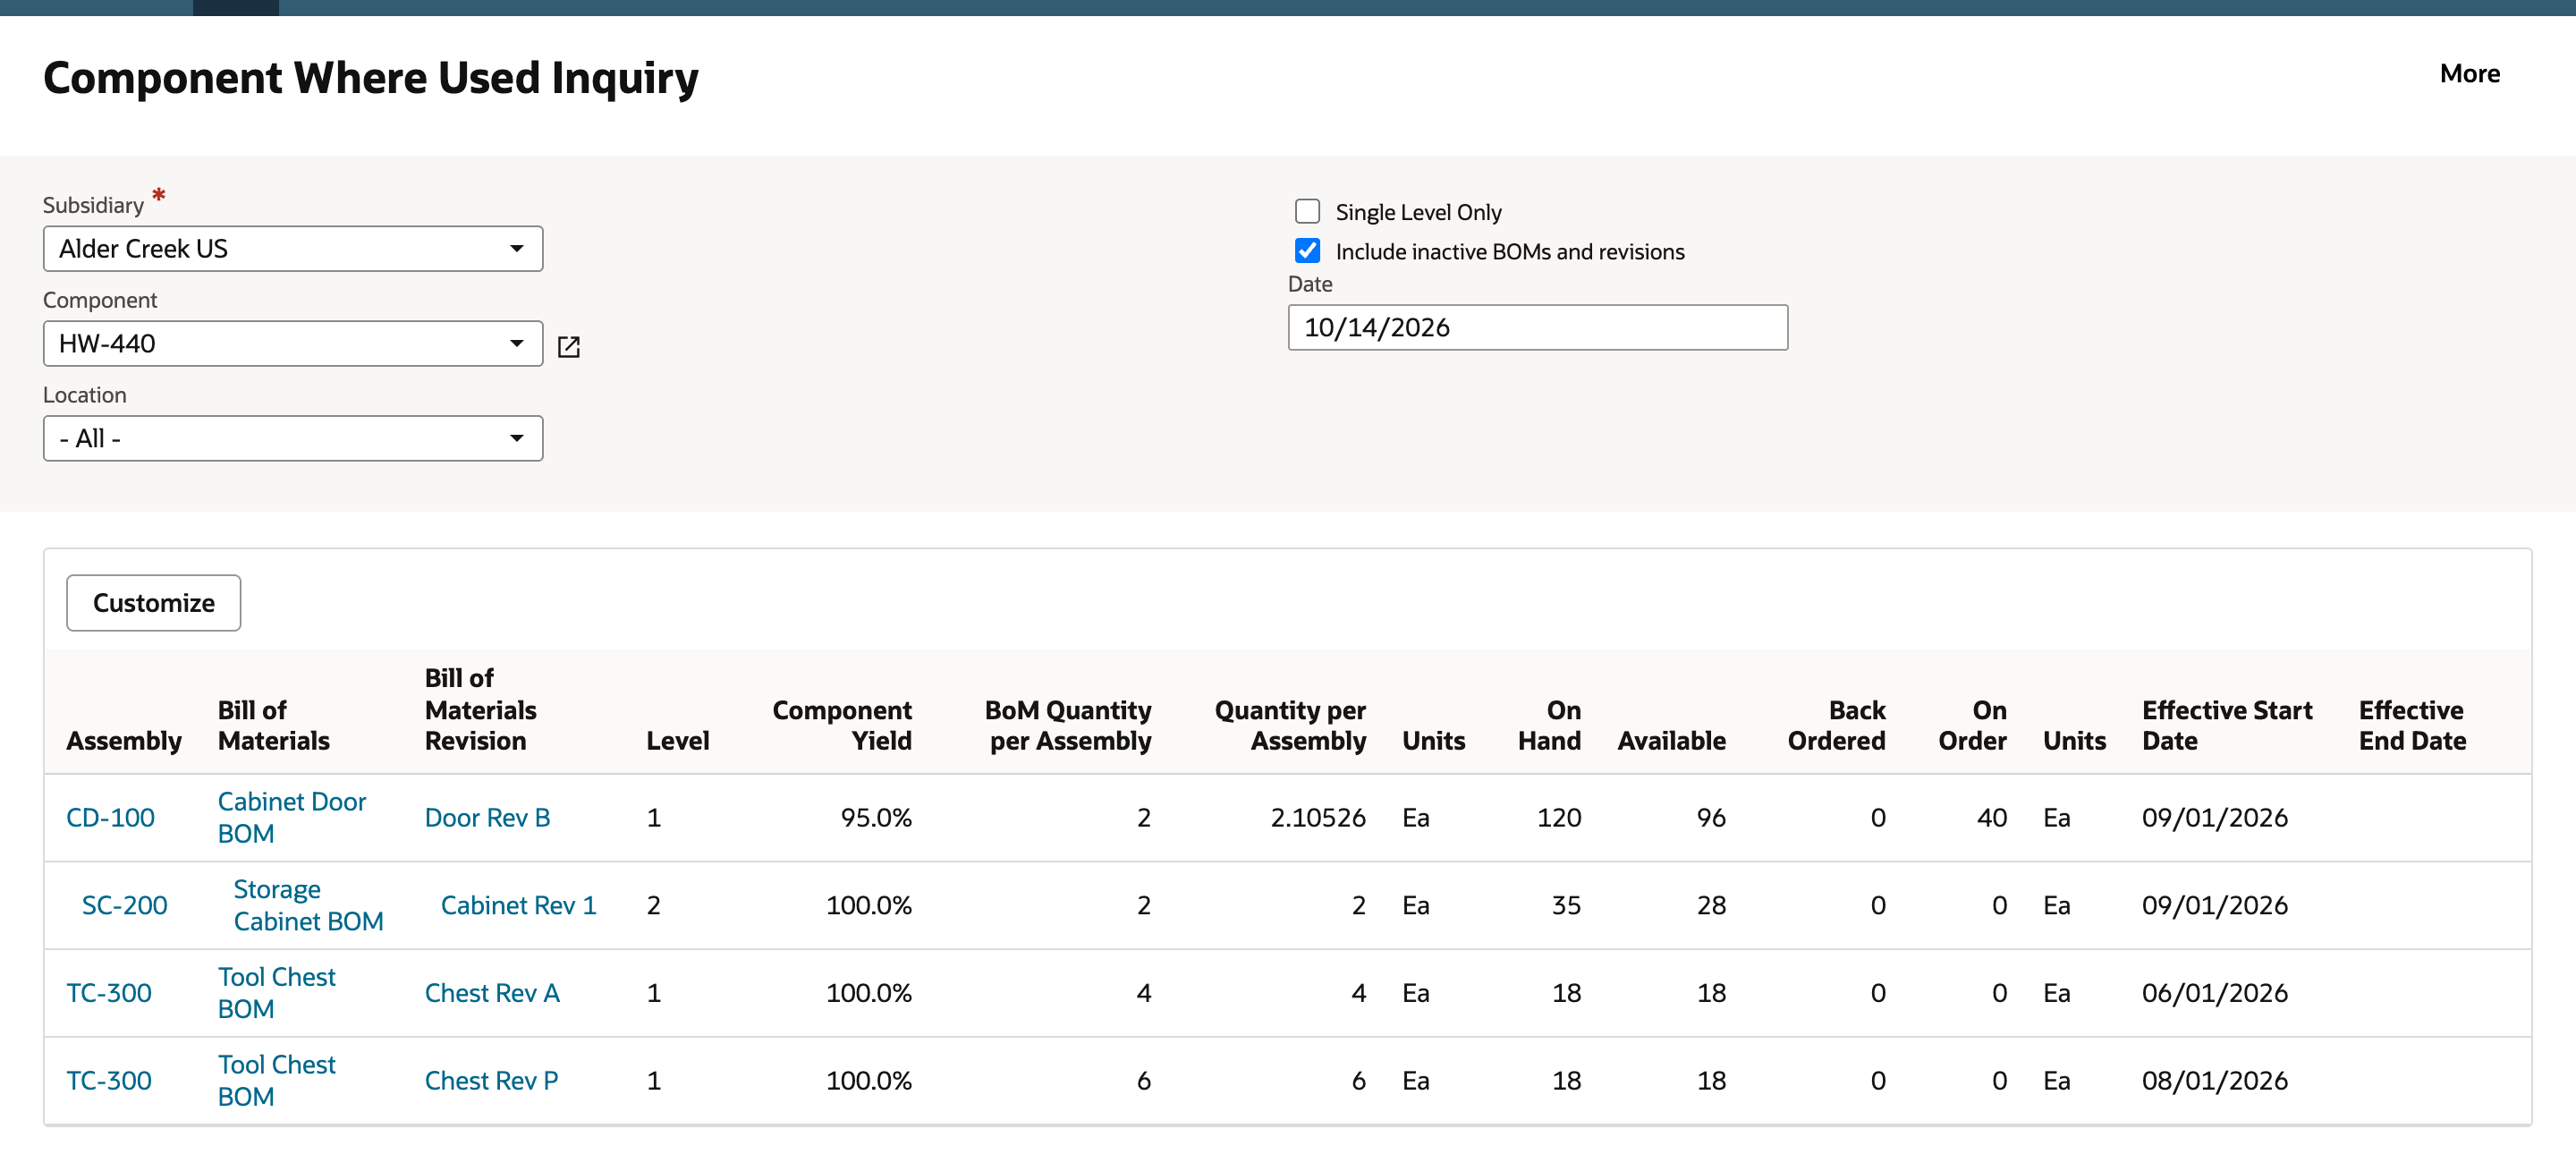
Task: Open TC-300 link in Chest Rev P row
Action: (109, 1081)
